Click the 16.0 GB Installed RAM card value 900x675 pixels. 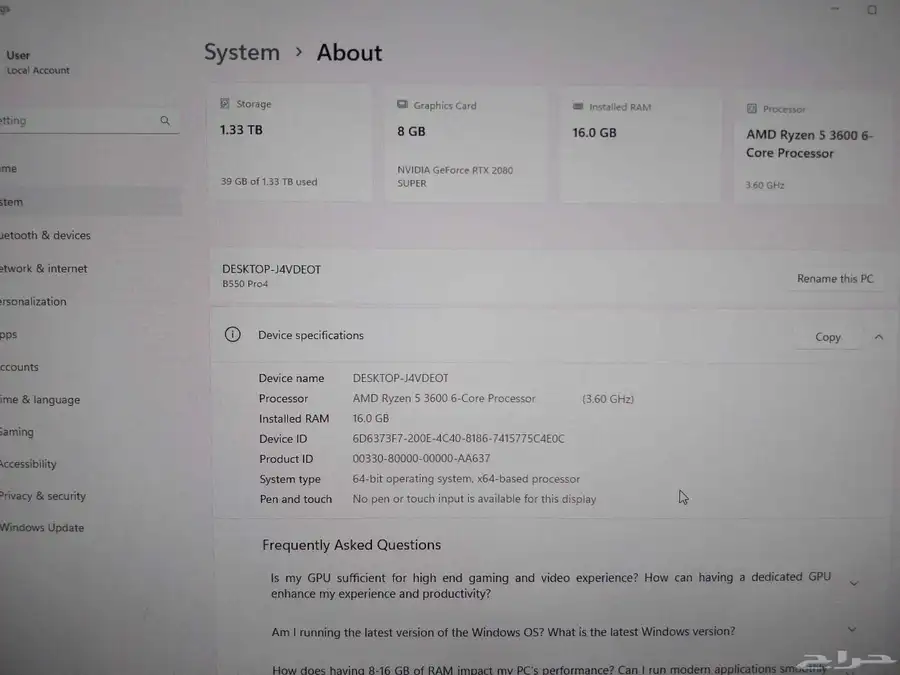(x=594, y=133)
